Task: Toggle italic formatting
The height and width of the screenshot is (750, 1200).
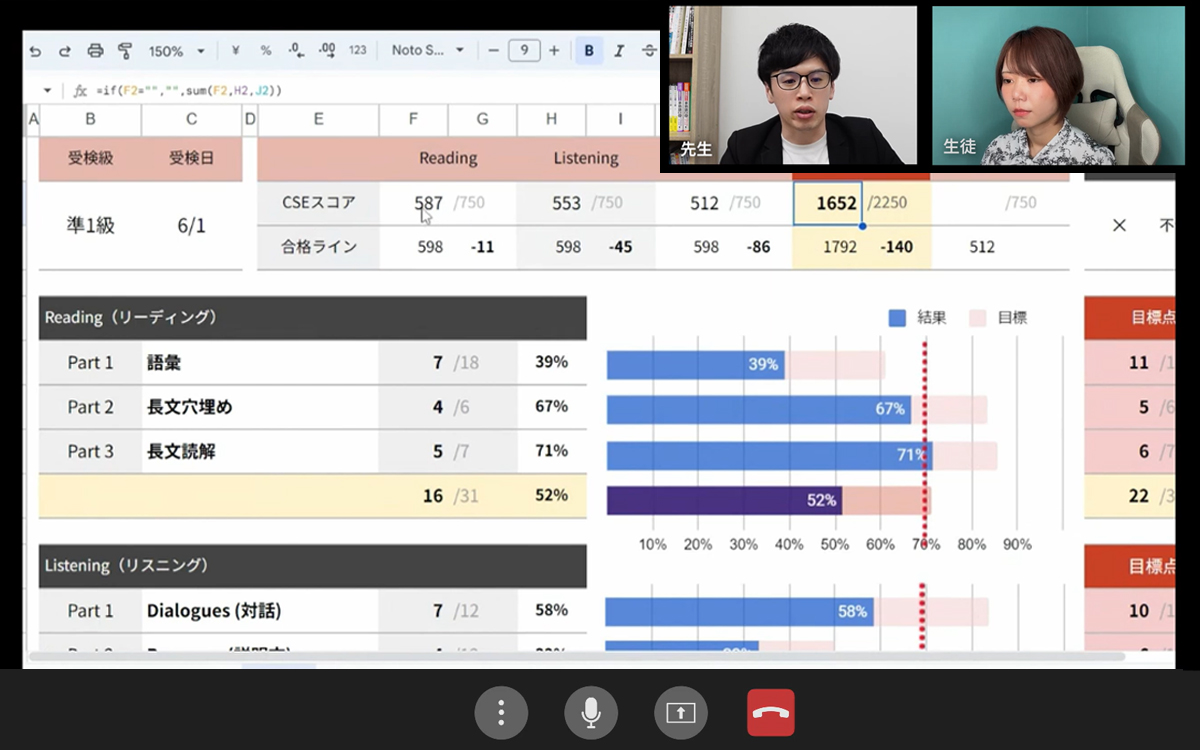Action: pyautogui.click(x=619, y=51)
